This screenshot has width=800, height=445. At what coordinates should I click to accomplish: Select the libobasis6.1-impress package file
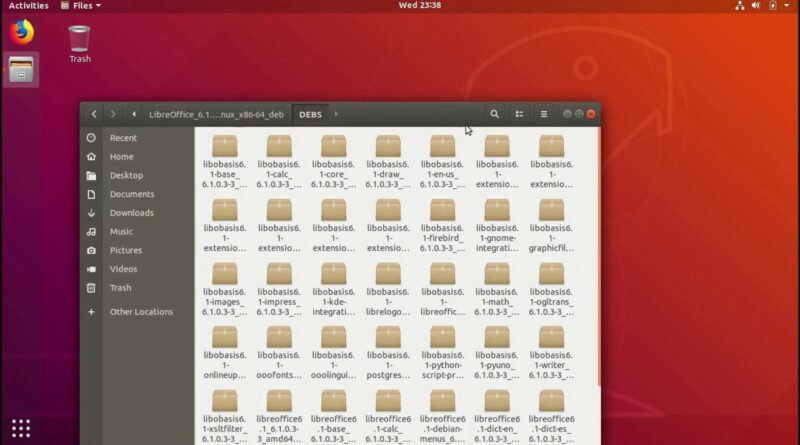click(279, 289)
